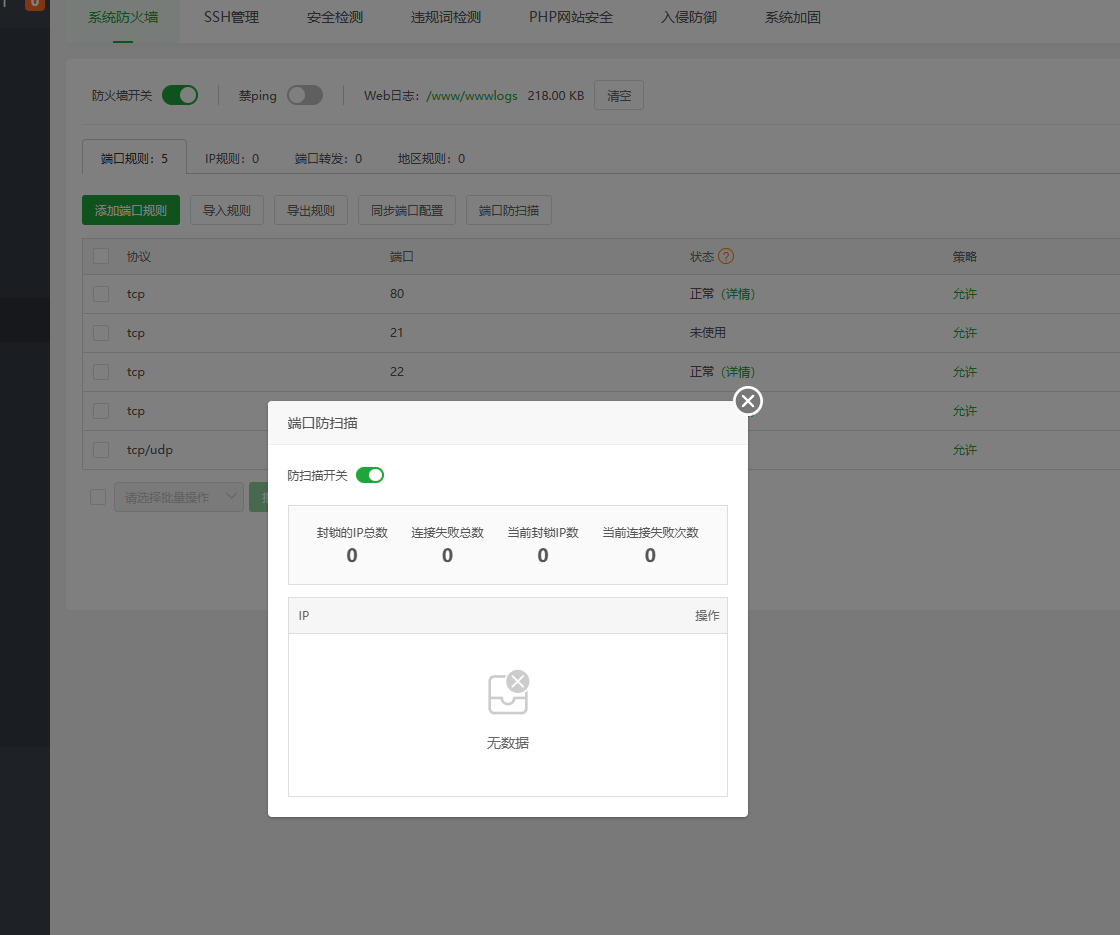This screenshot has width=1120, height=935.
Task: Select all rows with header checkbox
Action: [101, 256]
